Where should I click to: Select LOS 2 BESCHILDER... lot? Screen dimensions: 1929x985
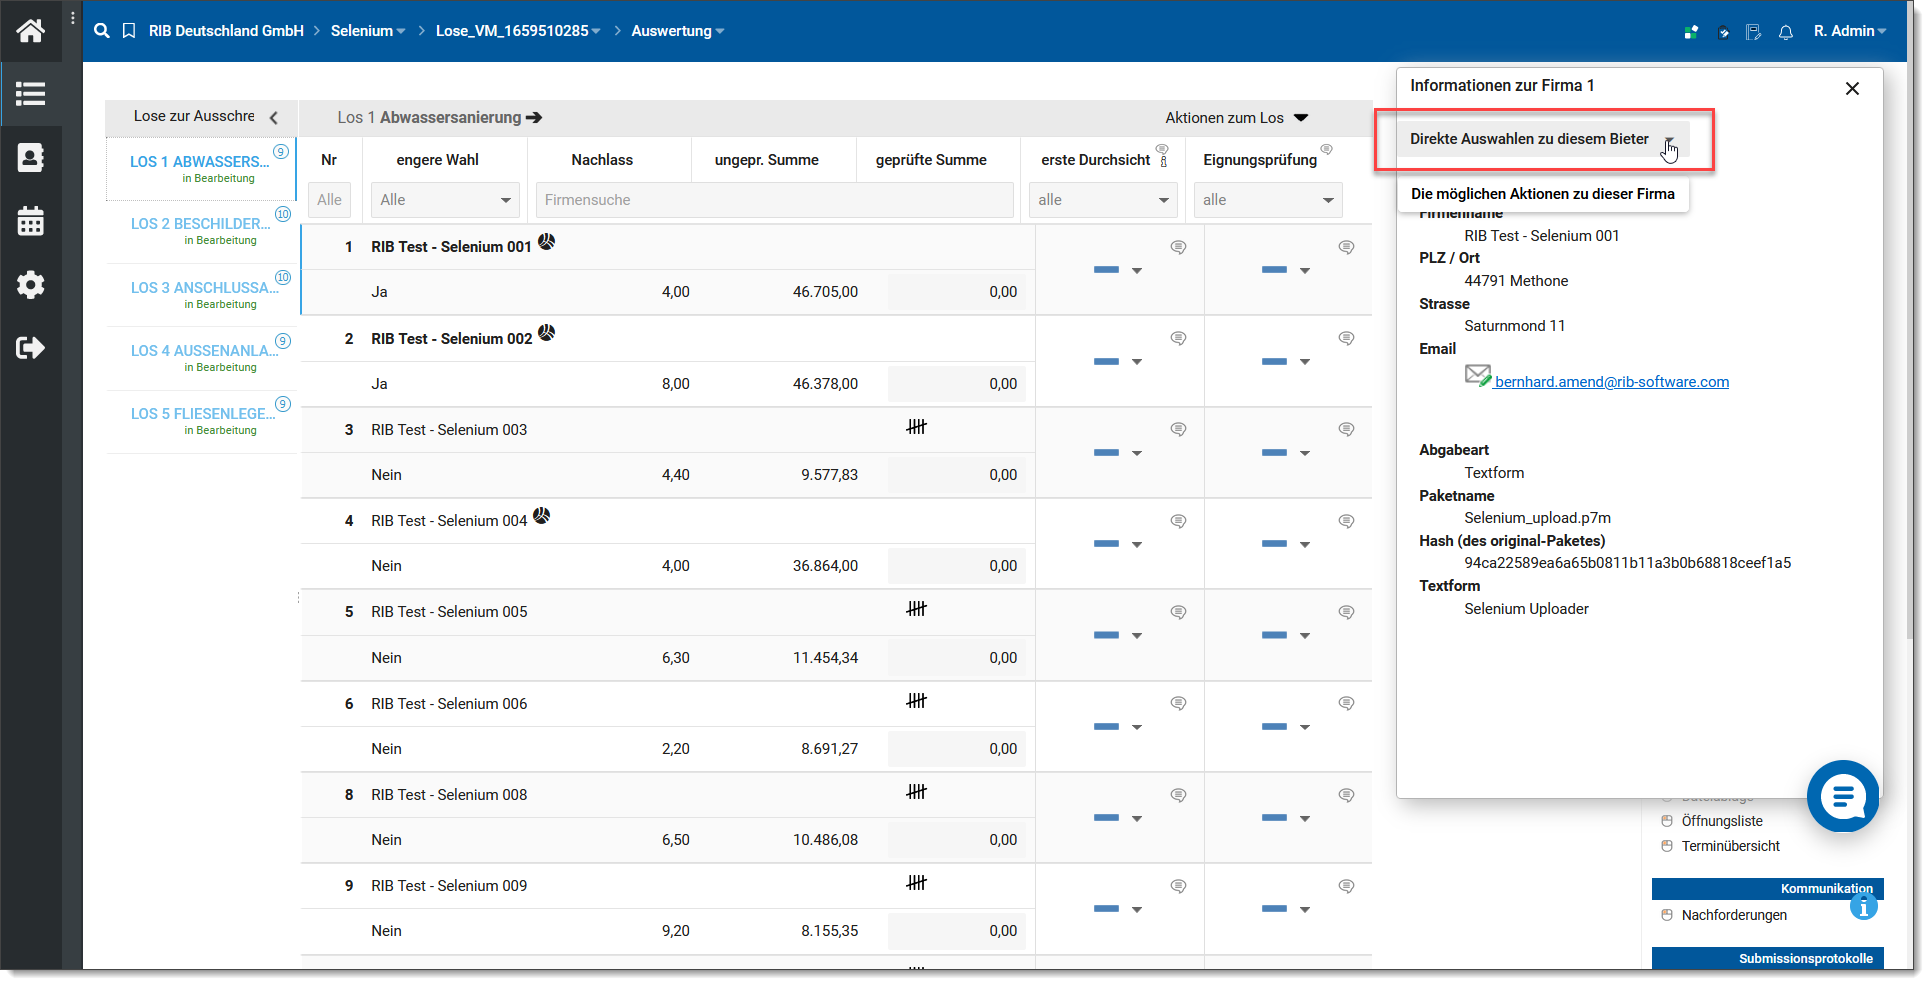201,231
